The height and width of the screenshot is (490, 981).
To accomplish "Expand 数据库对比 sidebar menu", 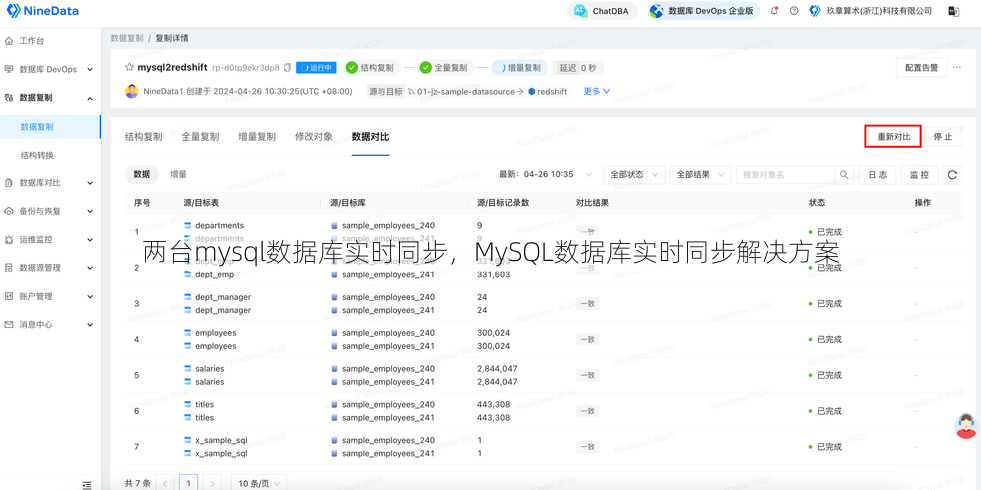I will click(x=50, y=183).
